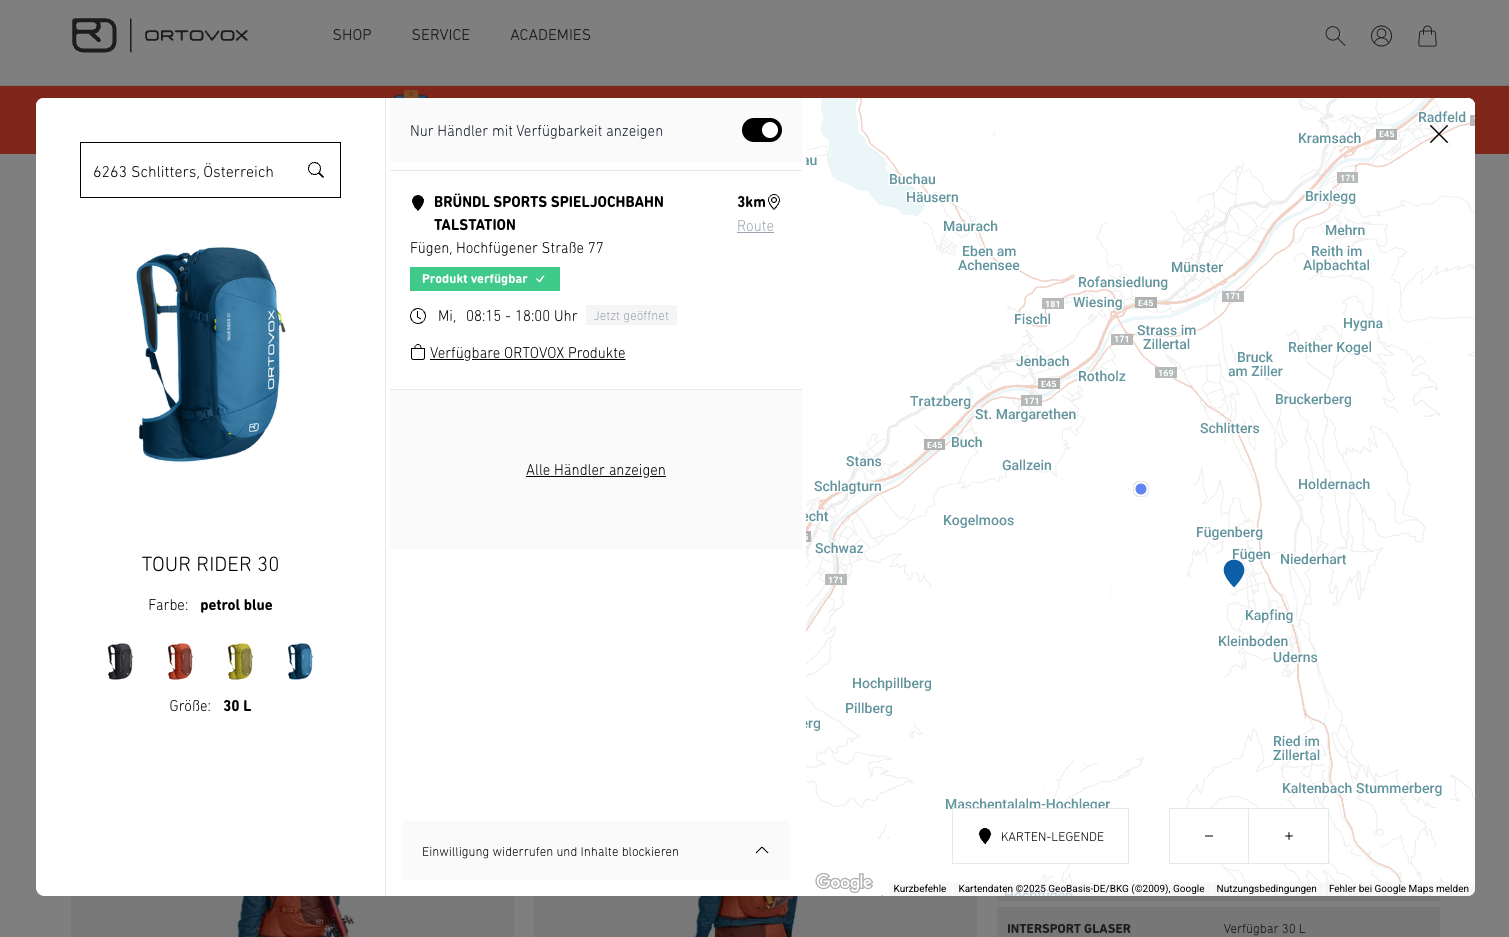This screenshot has height=937, width=1509.
Task: Select the petrol blue backpack swatch
Action: click(300, 661)
